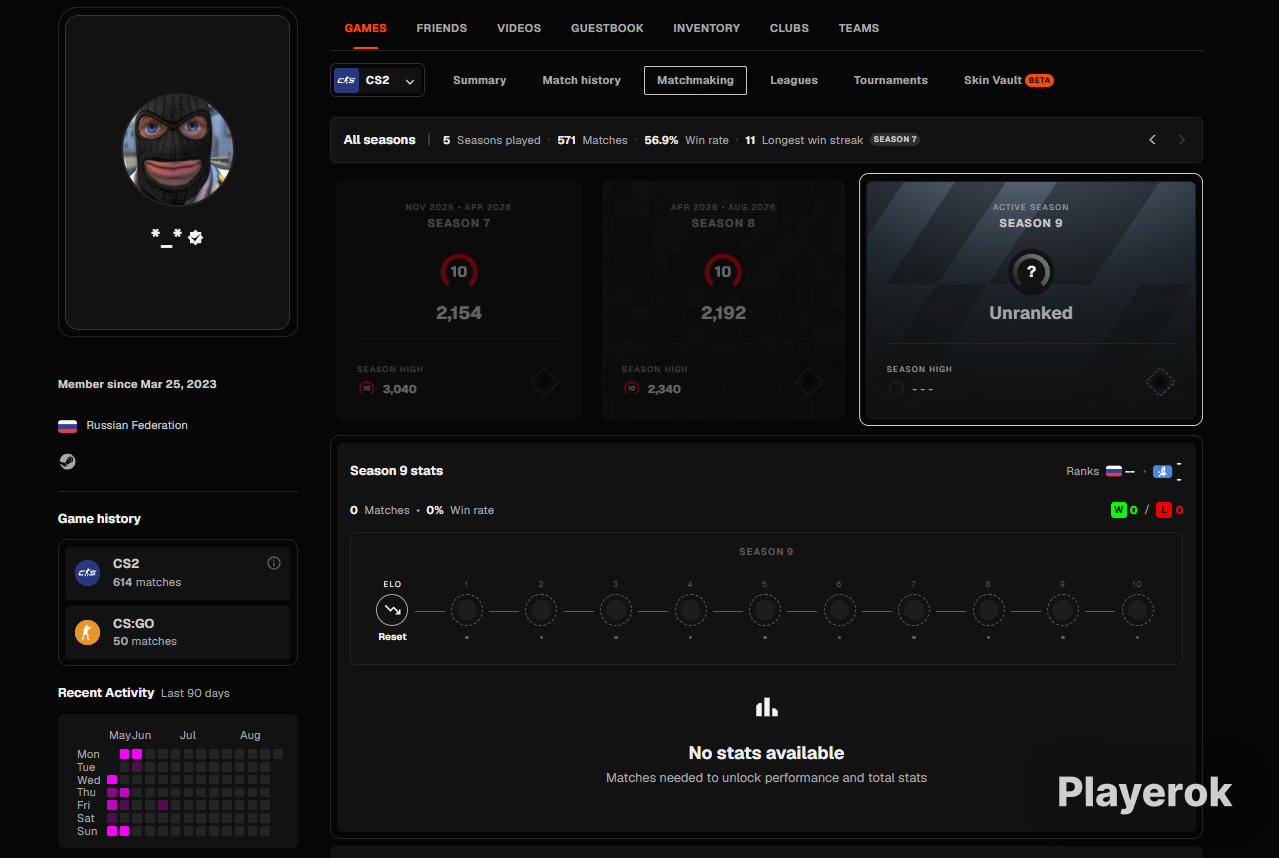1279x858 pixels.
Task: Open the TEAMS tab
Action: pyautogui.click(x=859, y=28)
